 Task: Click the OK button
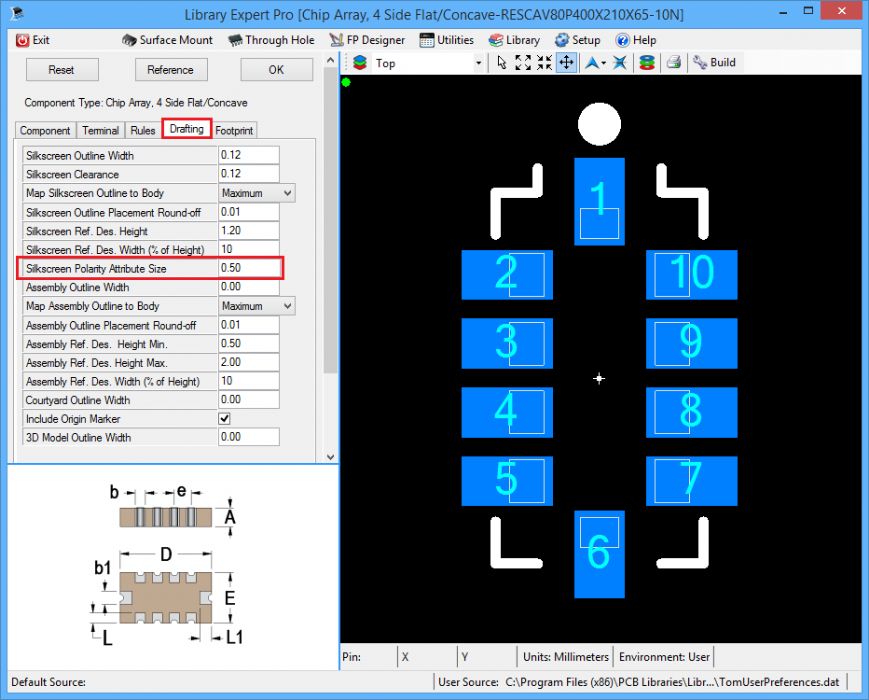click(x=276, y=70)
